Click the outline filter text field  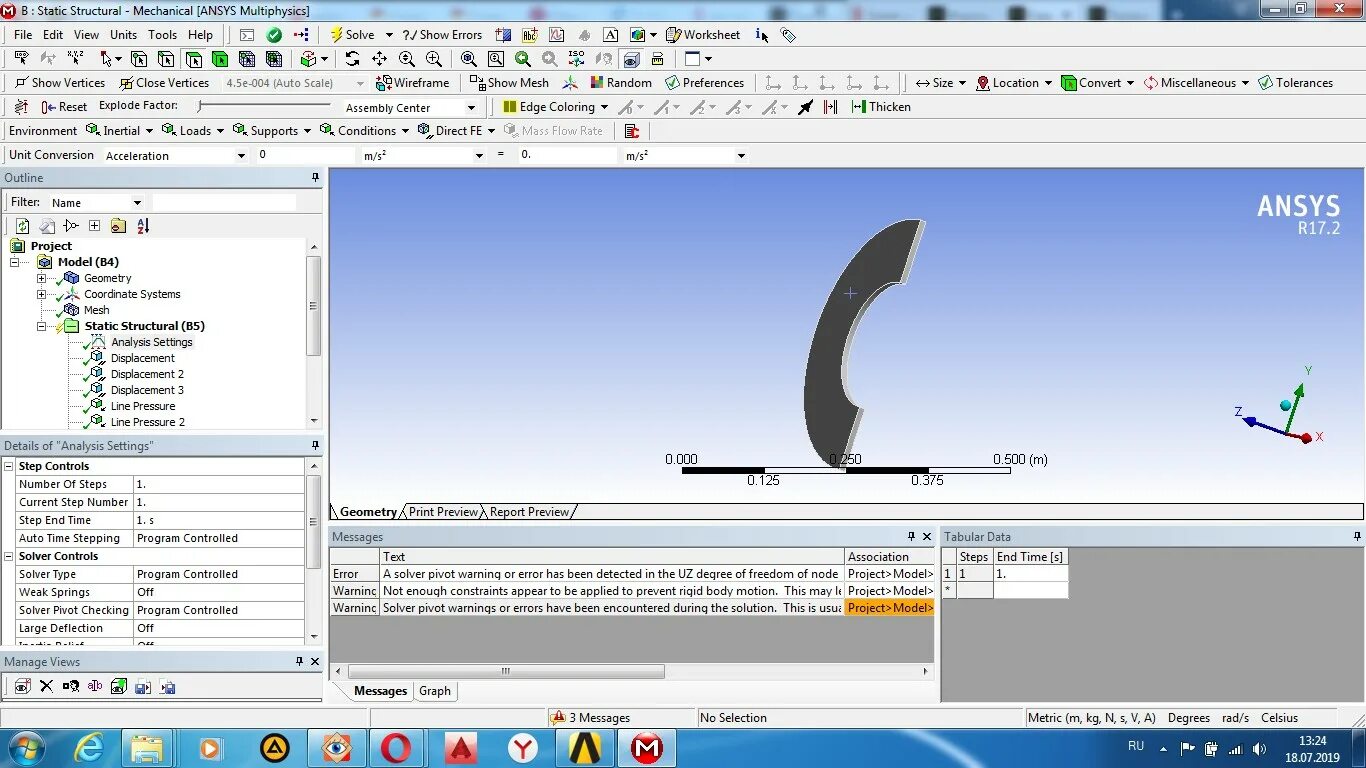point(224,202)
